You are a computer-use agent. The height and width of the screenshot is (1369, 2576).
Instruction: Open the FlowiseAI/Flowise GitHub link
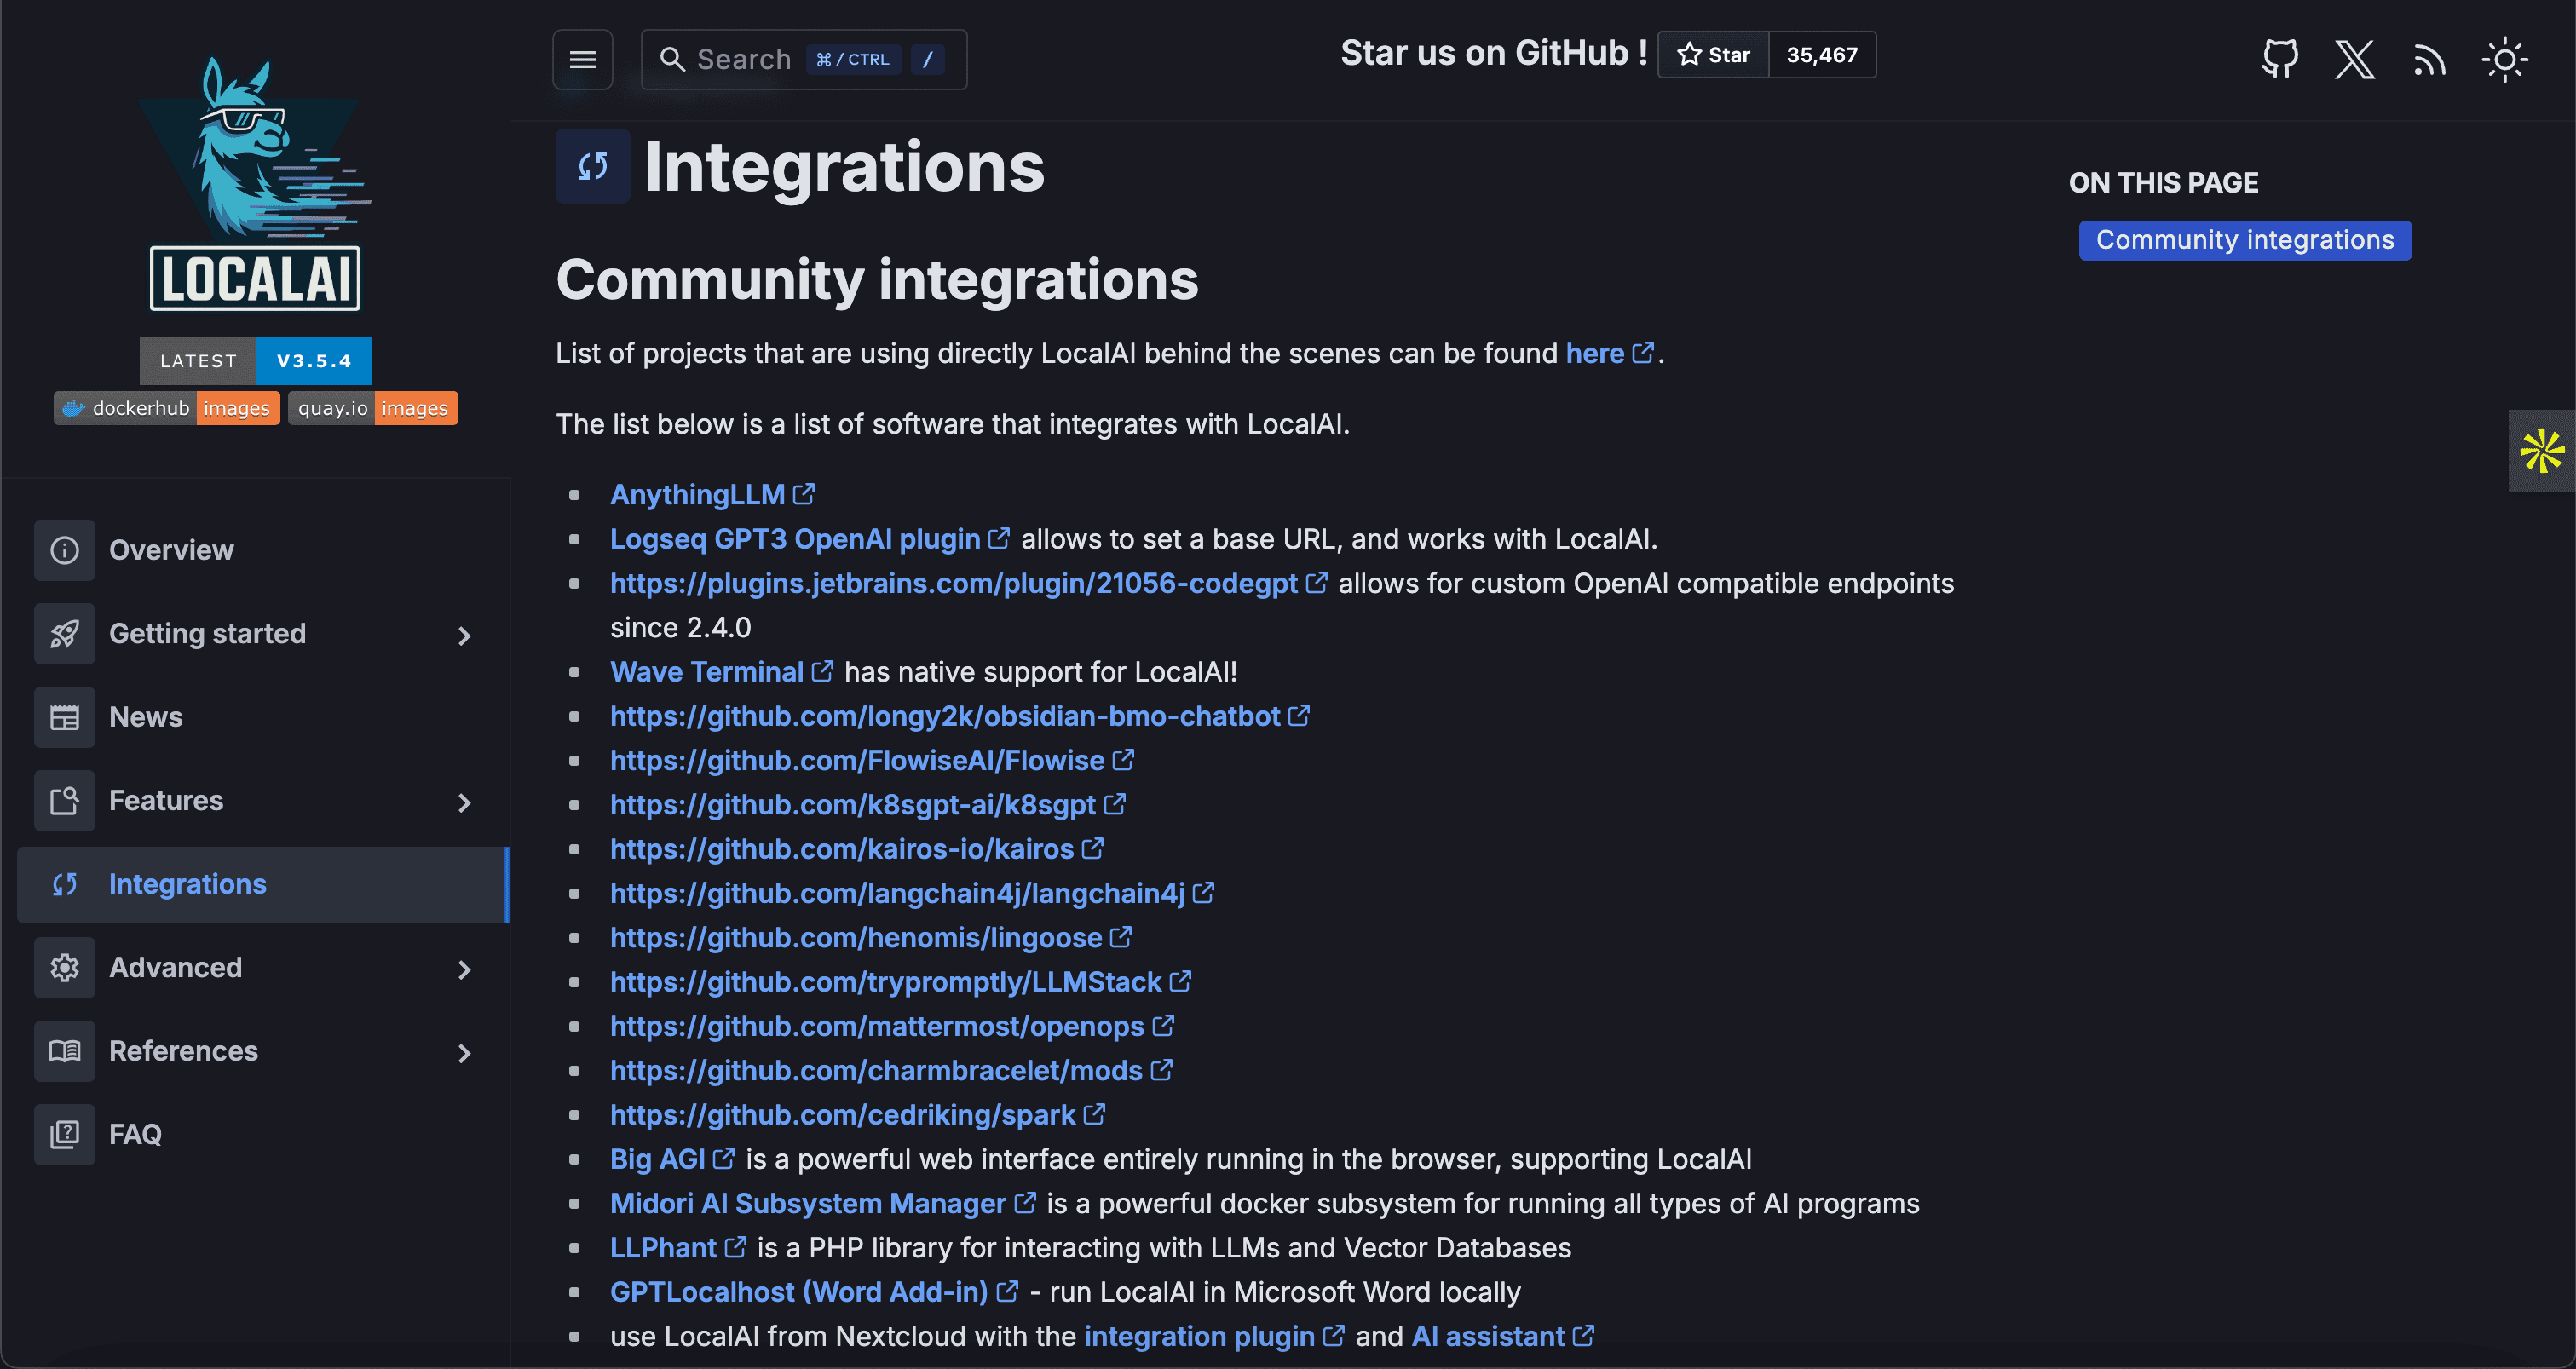click(857, 760)
